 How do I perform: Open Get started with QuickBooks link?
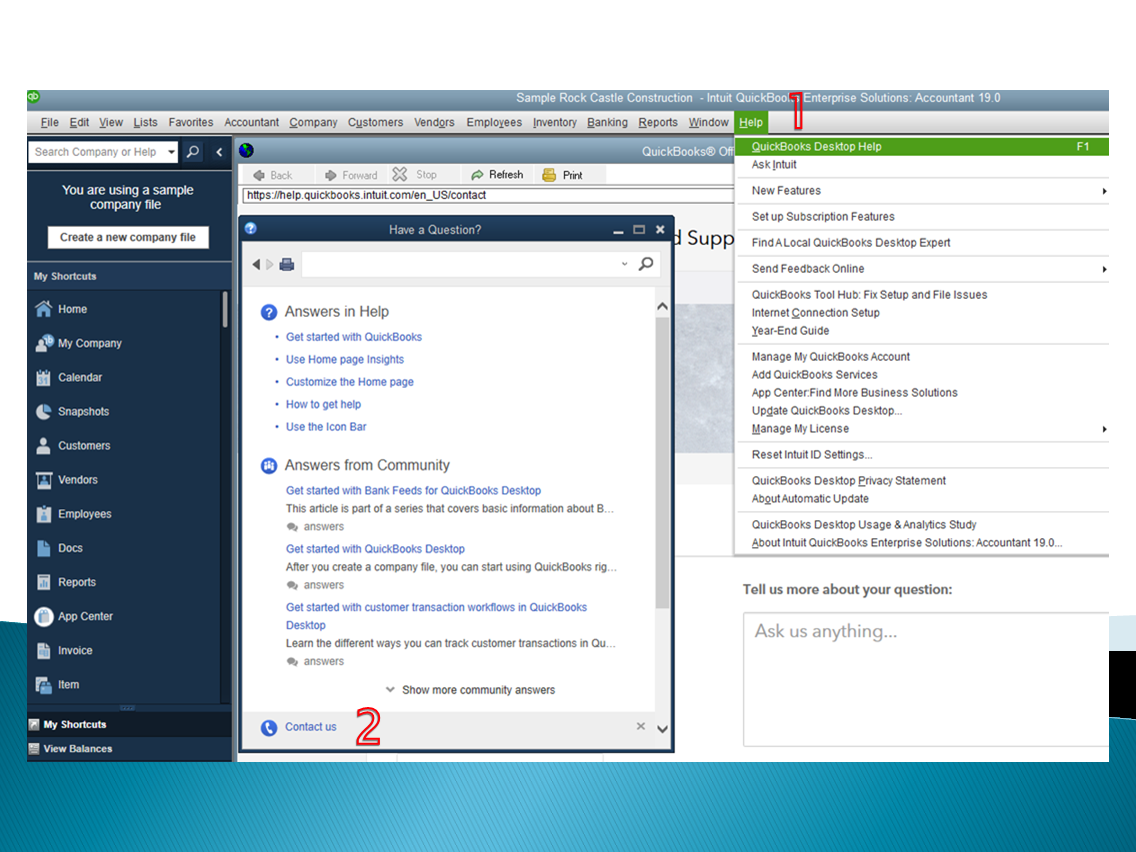pos(354,337)
